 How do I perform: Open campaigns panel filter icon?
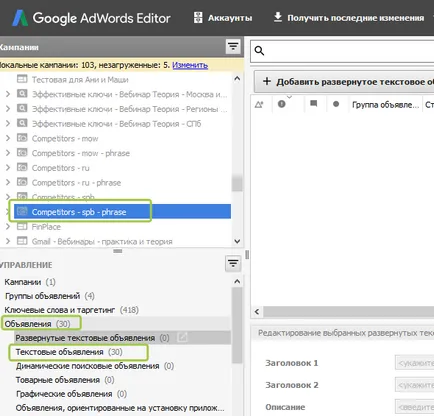233,46
